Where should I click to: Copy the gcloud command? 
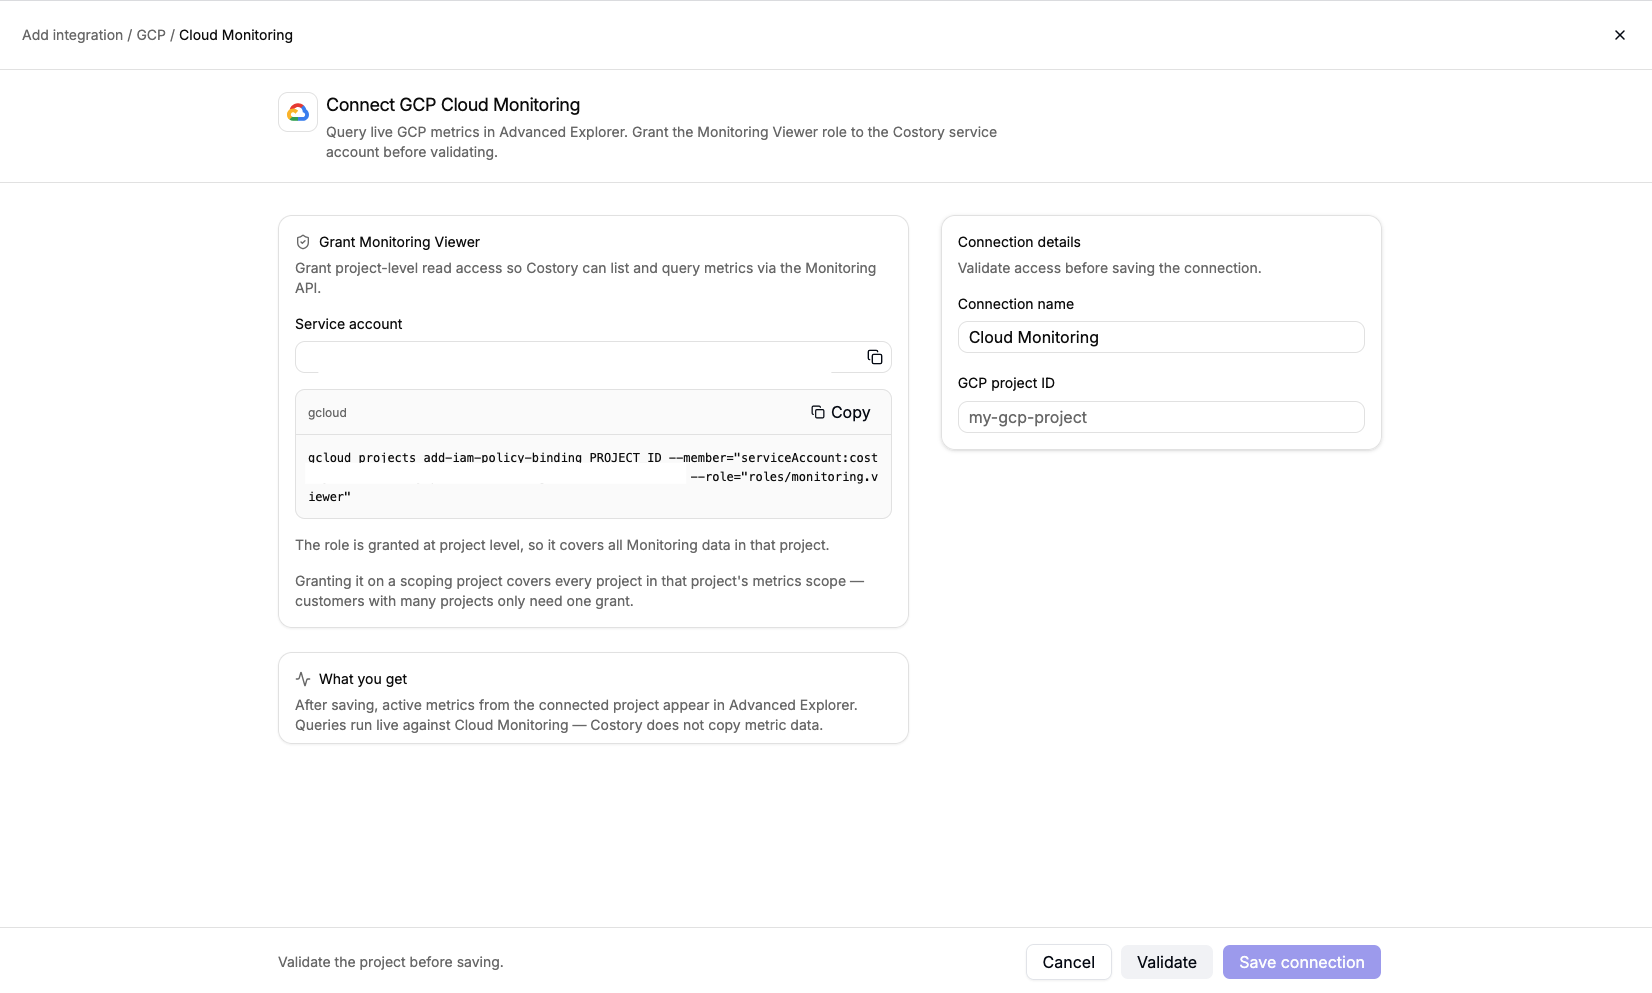click(x=841, y=412)
